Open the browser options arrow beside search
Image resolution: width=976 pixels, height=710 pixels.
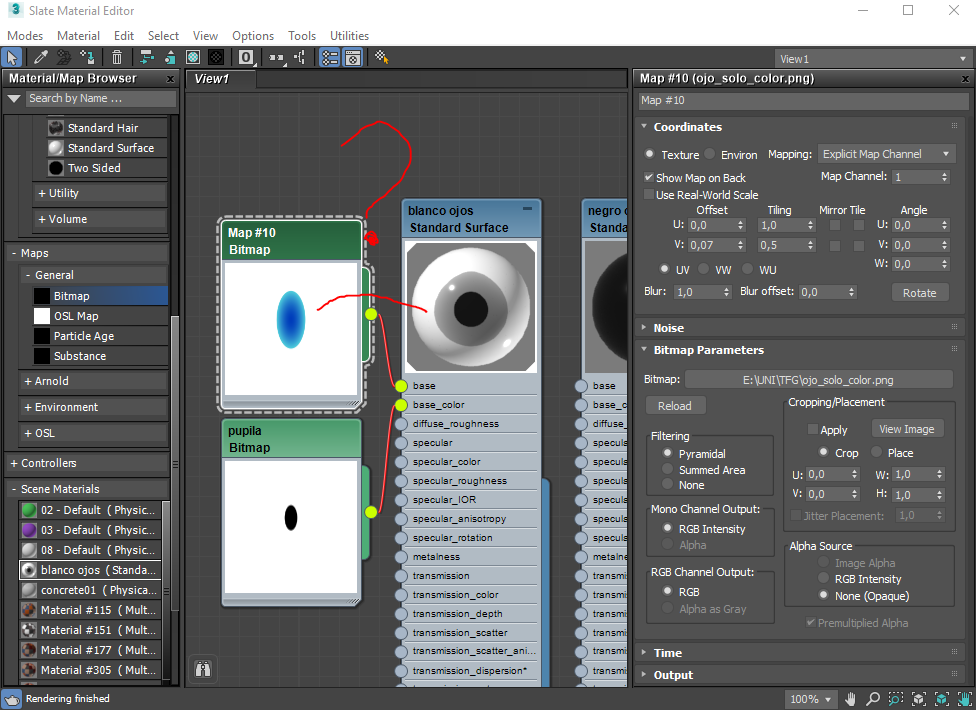14,98
